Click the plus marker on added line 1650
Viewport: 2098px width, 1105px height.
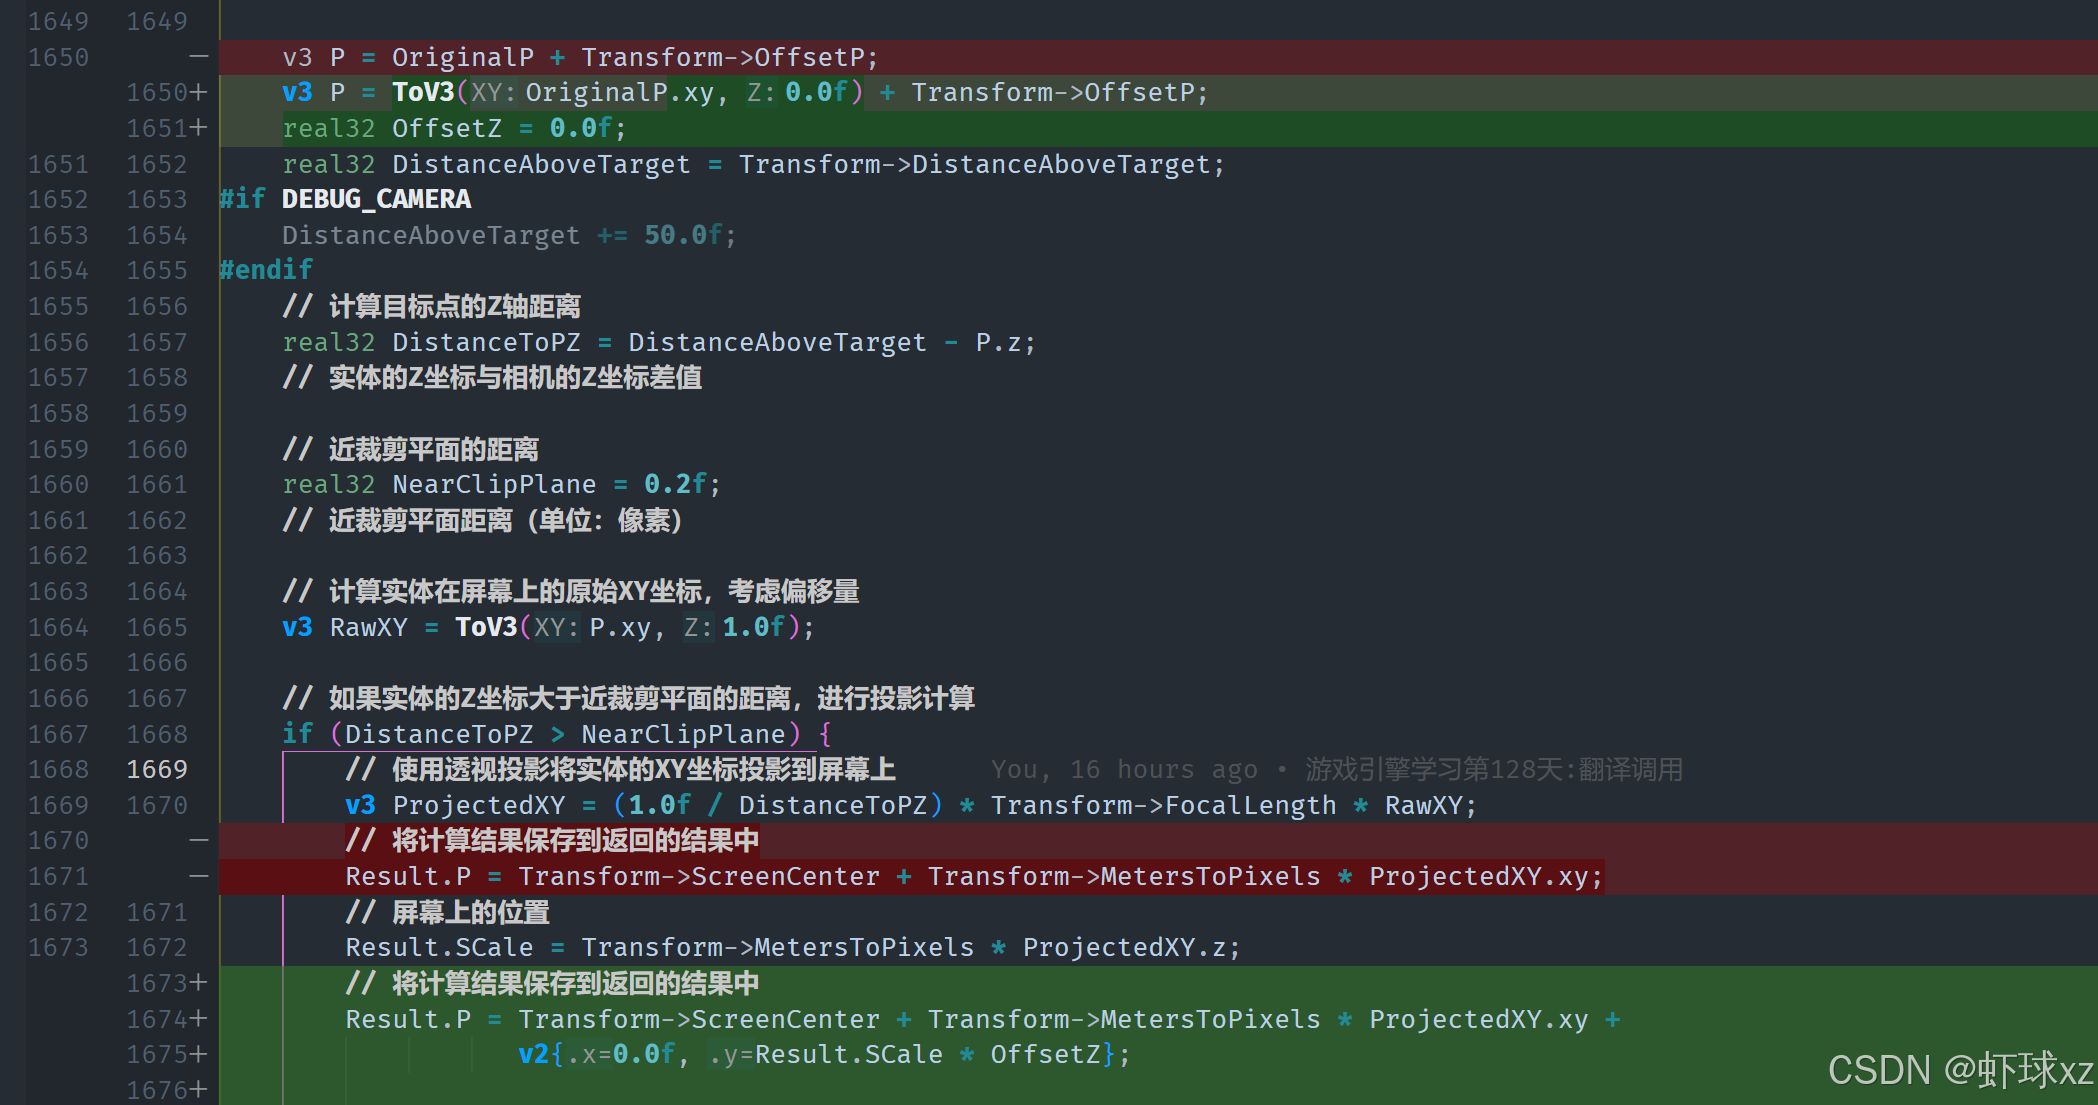coord(198,92)
